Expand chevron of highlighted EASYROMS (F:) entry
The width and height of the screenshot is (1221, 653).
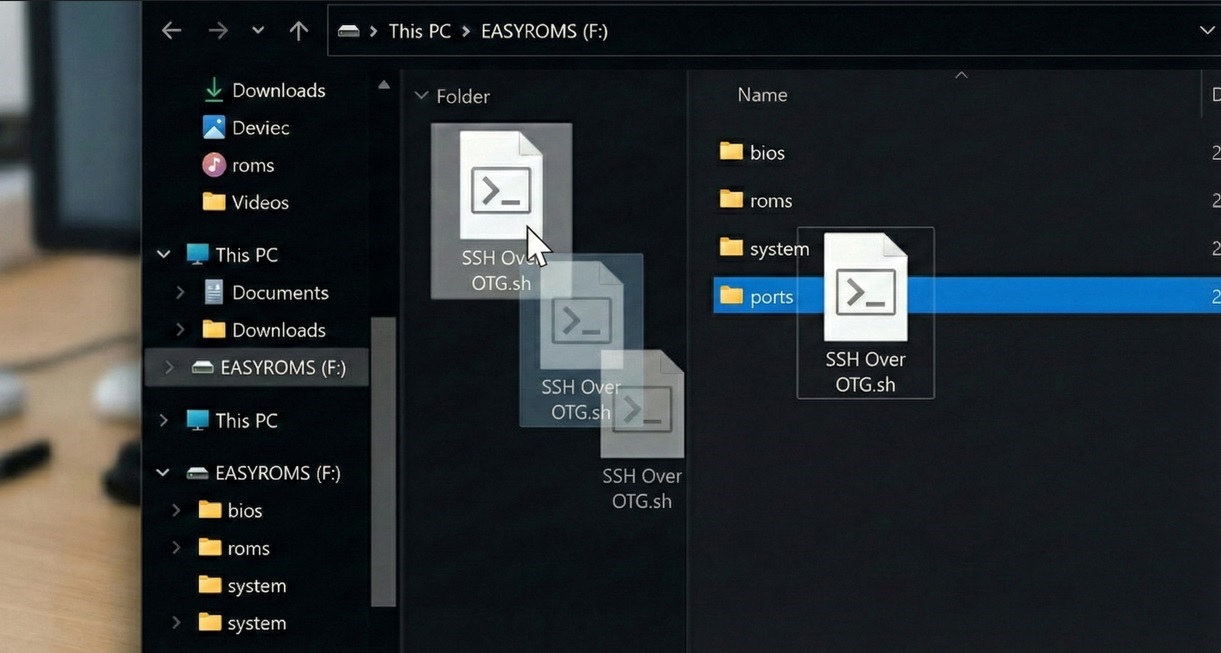point(169,368)
